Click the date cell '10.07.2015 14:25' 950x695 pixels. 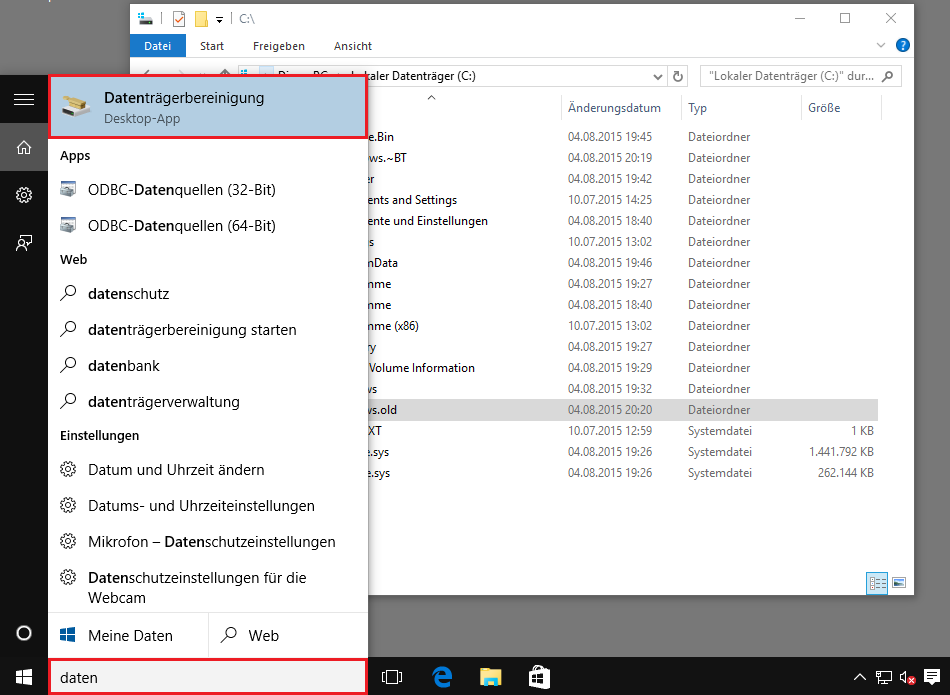point(610,200)
